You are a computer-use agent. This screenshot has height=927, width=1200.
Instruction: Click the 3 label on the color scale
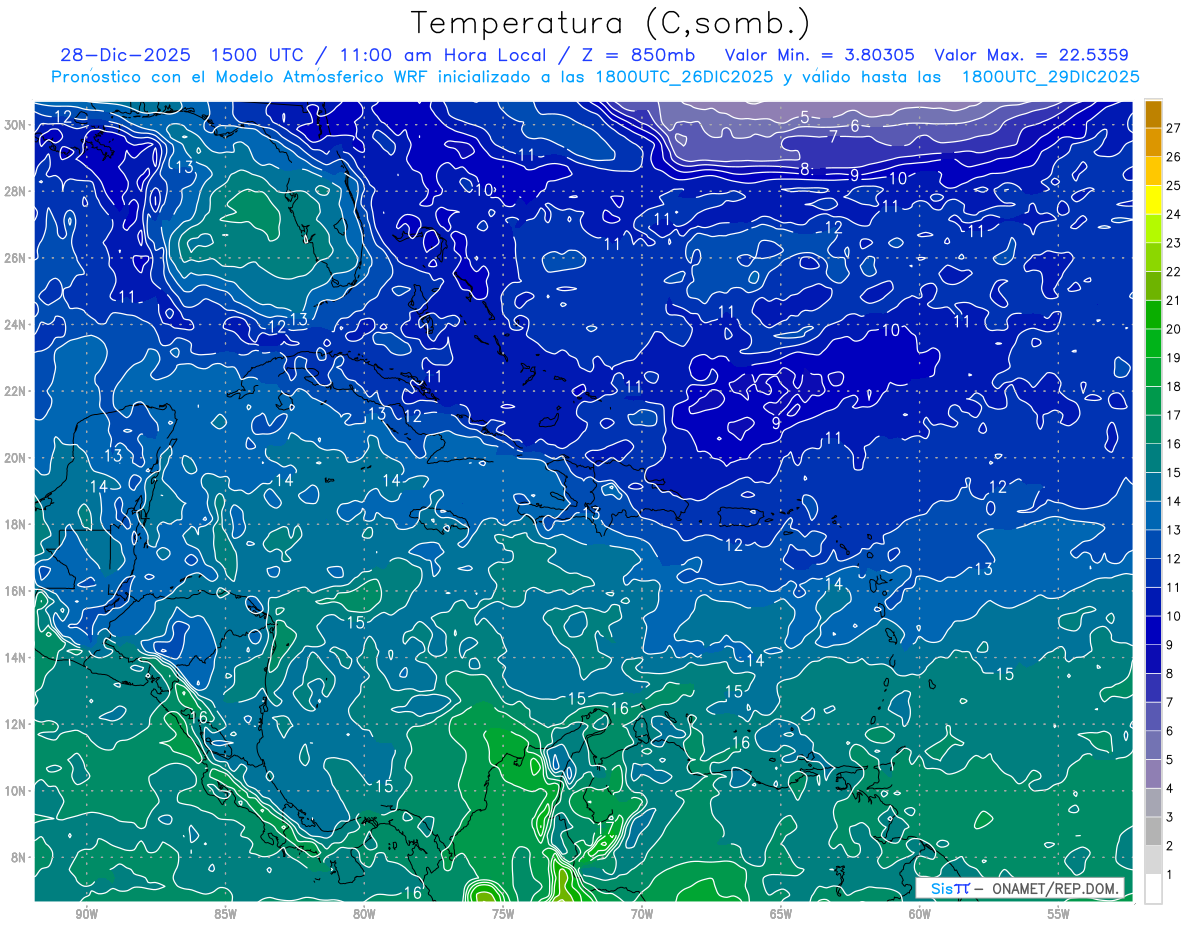(1170, 818)
